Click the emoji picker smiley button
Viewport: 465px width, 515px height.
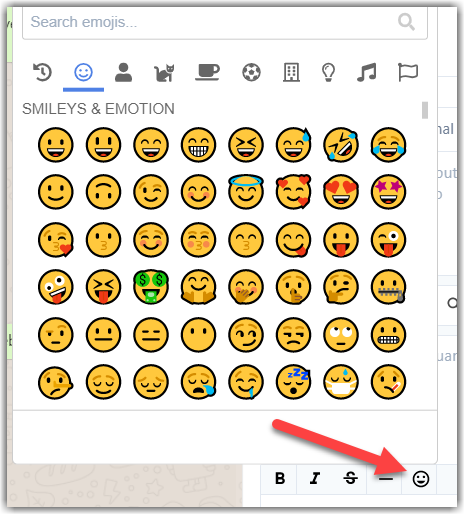click(x=421, y=479)
